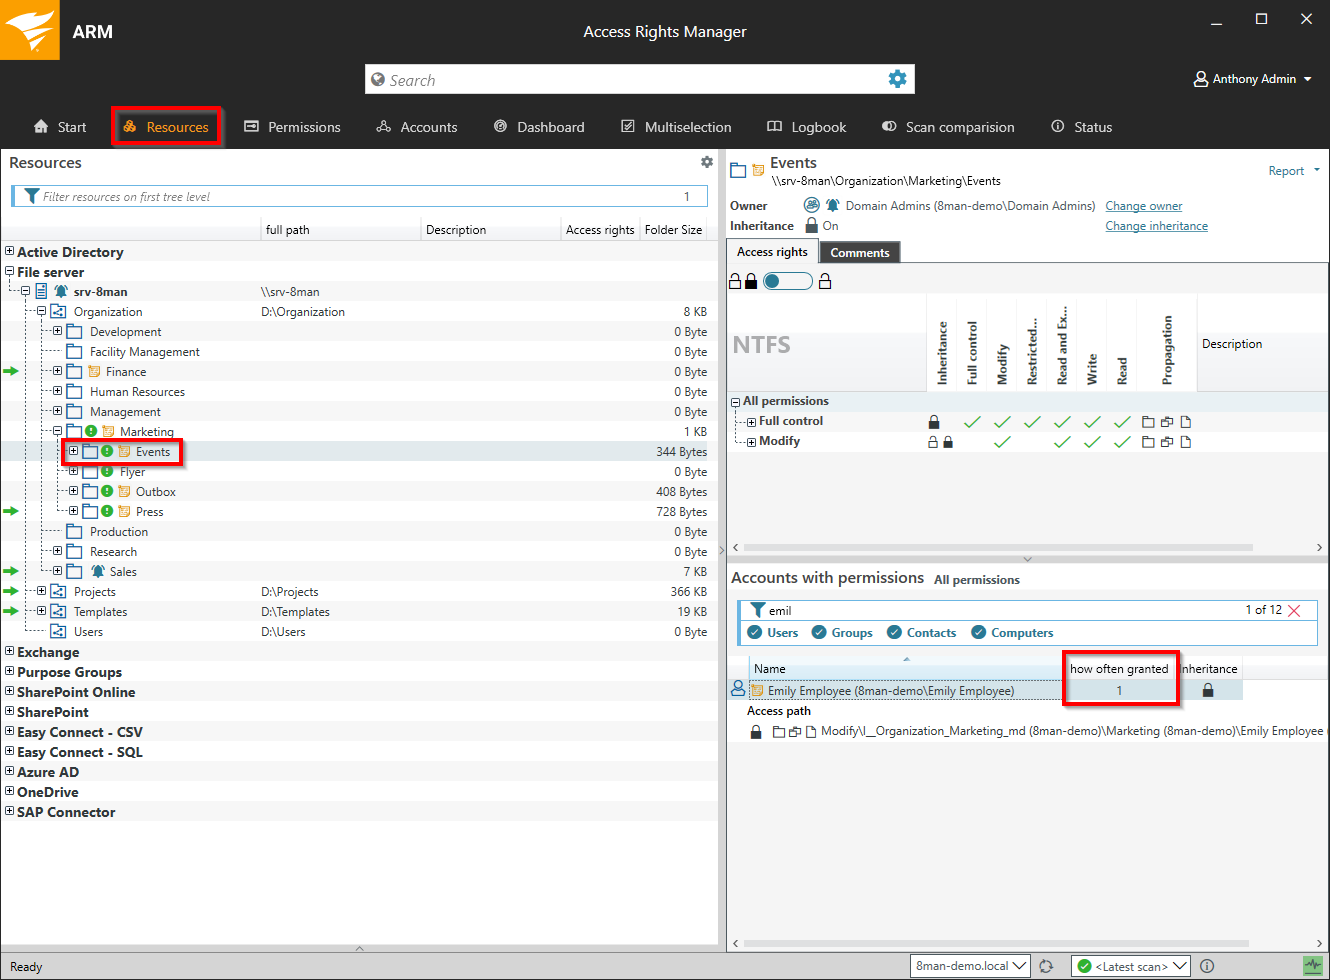Screen dimensions: 1330x980
Task: Collapse the Marketing folder in the tree
Action: (x=57, y=431)
